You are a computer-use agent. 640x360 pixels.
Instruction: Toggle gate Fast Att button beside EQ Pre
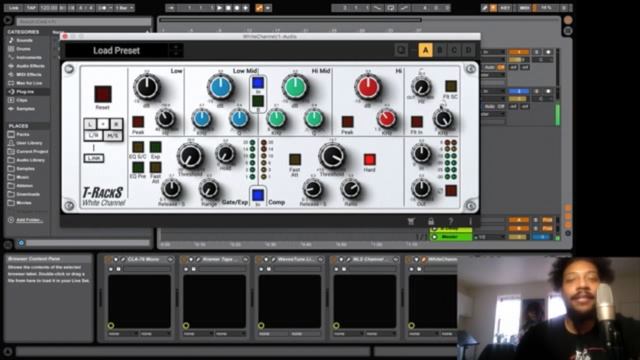(156, 167)
